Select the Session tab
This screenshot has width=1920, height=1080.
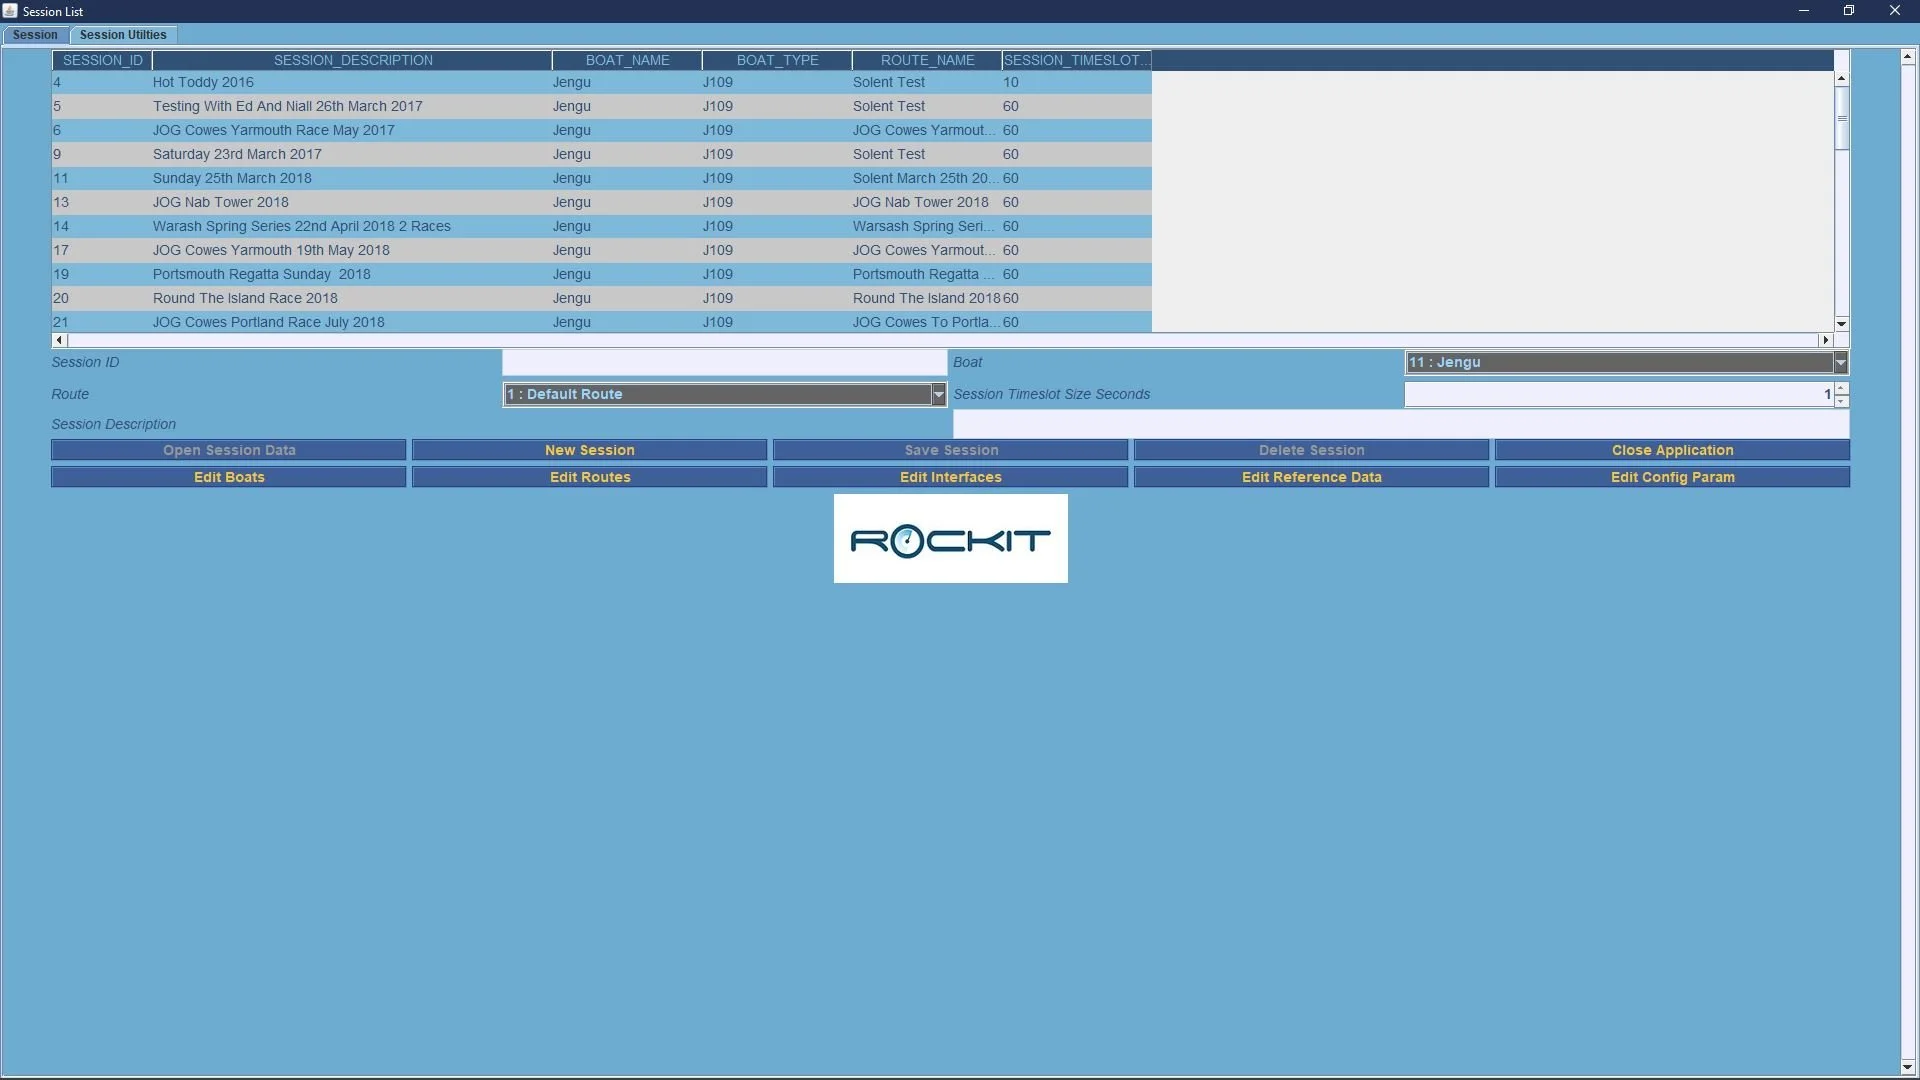click(35, 35)
